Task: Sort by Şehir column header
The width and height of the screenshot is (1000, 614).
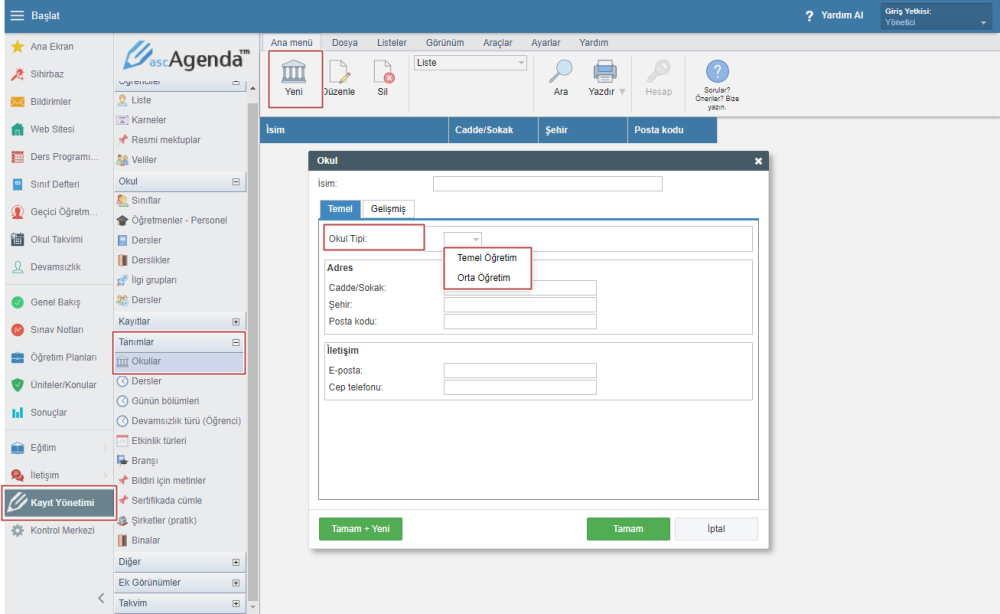Action: 583,130
